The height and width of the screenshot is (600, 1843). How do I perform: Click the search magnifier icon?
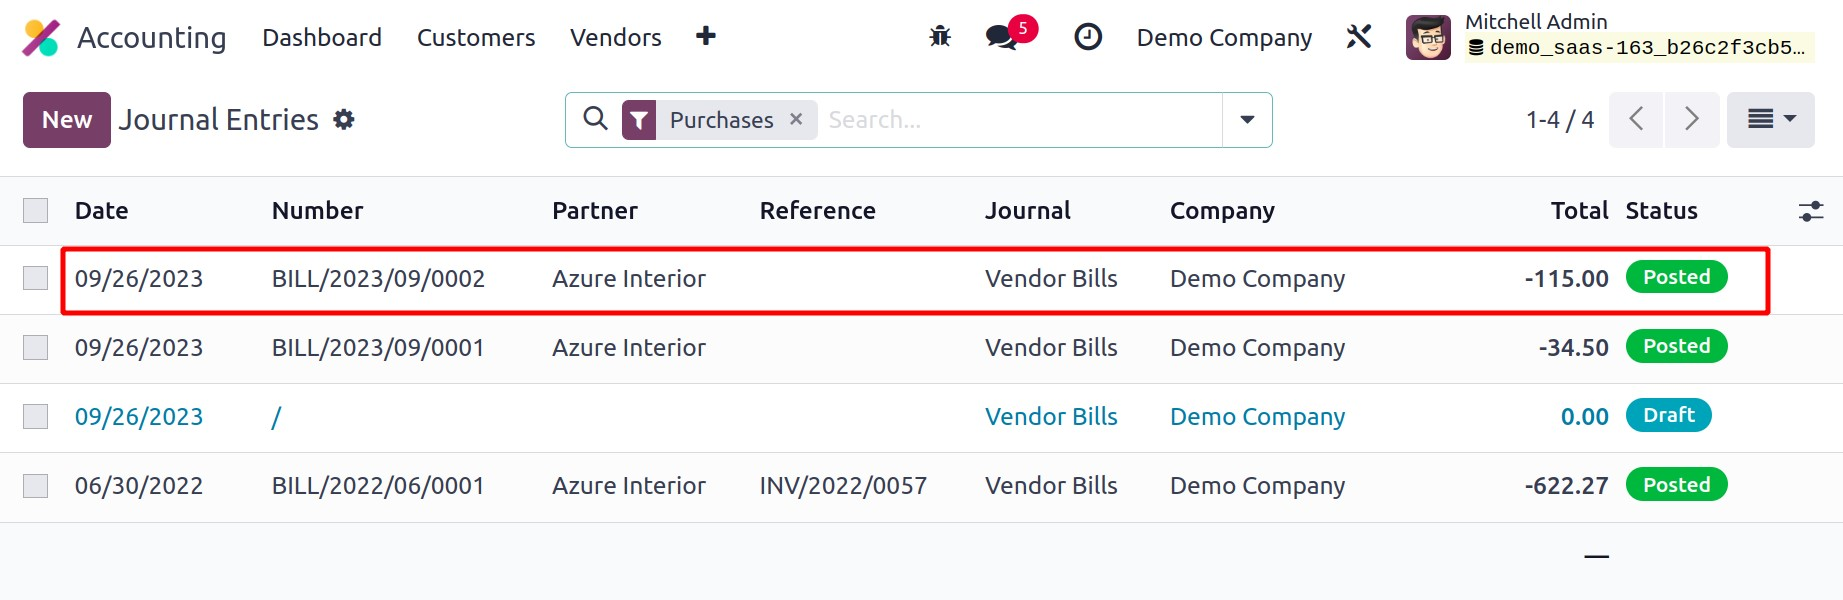coord(595,119)
